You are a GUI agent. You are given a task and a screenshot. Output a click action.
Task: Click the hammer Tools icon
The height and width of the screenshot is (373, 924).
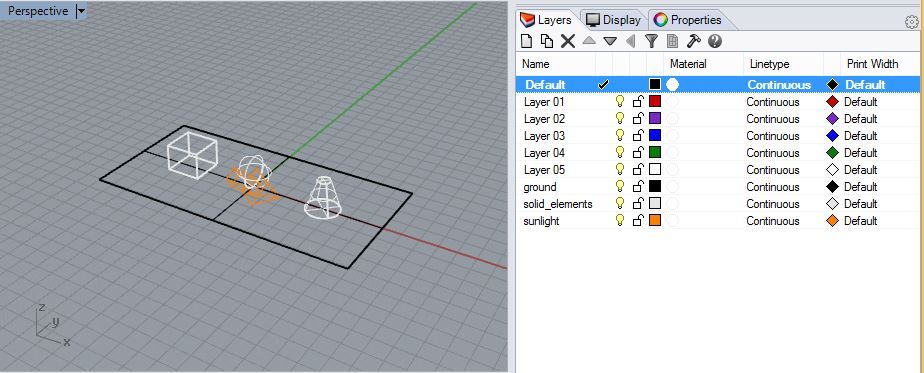click(x=694, y=41)
